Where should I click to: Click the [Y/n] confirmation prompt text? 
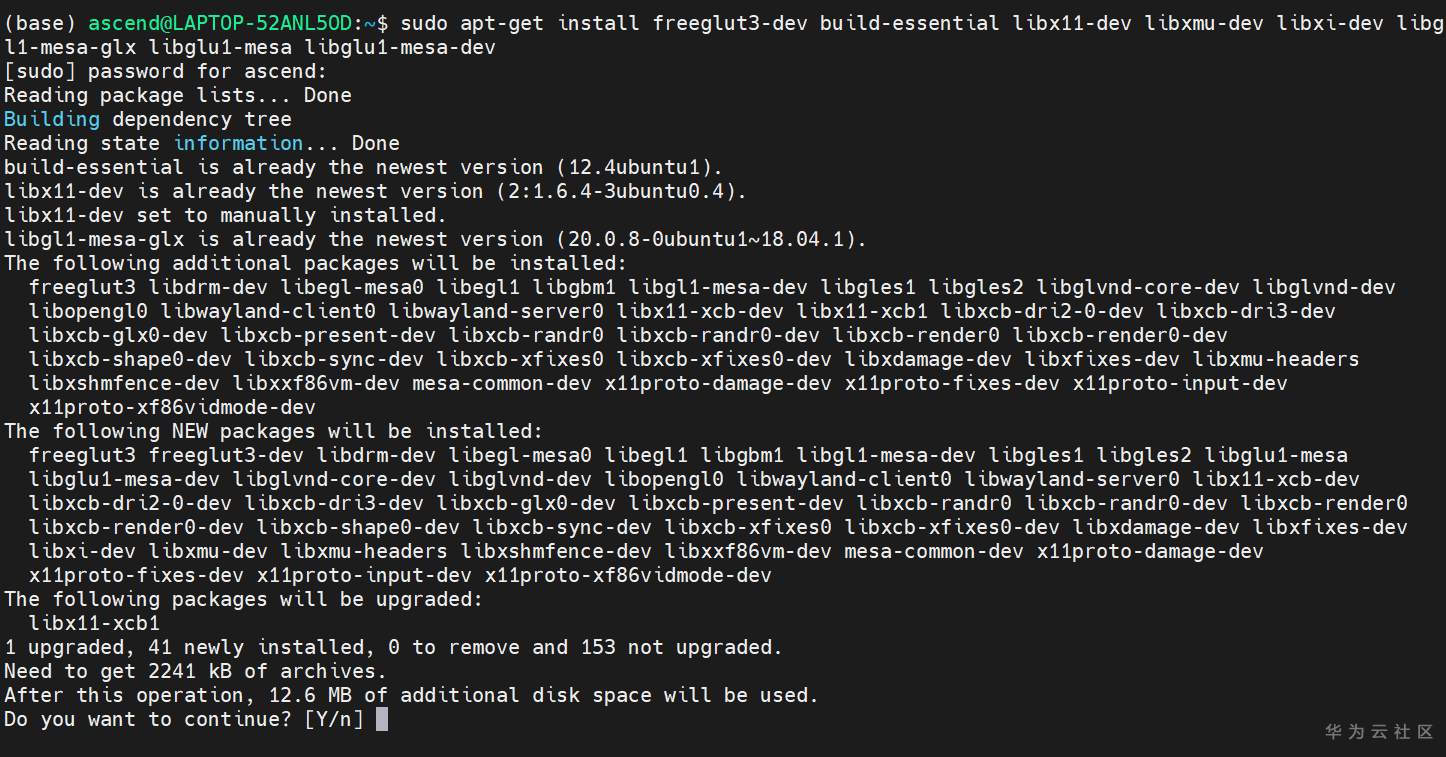pos(334,719)
